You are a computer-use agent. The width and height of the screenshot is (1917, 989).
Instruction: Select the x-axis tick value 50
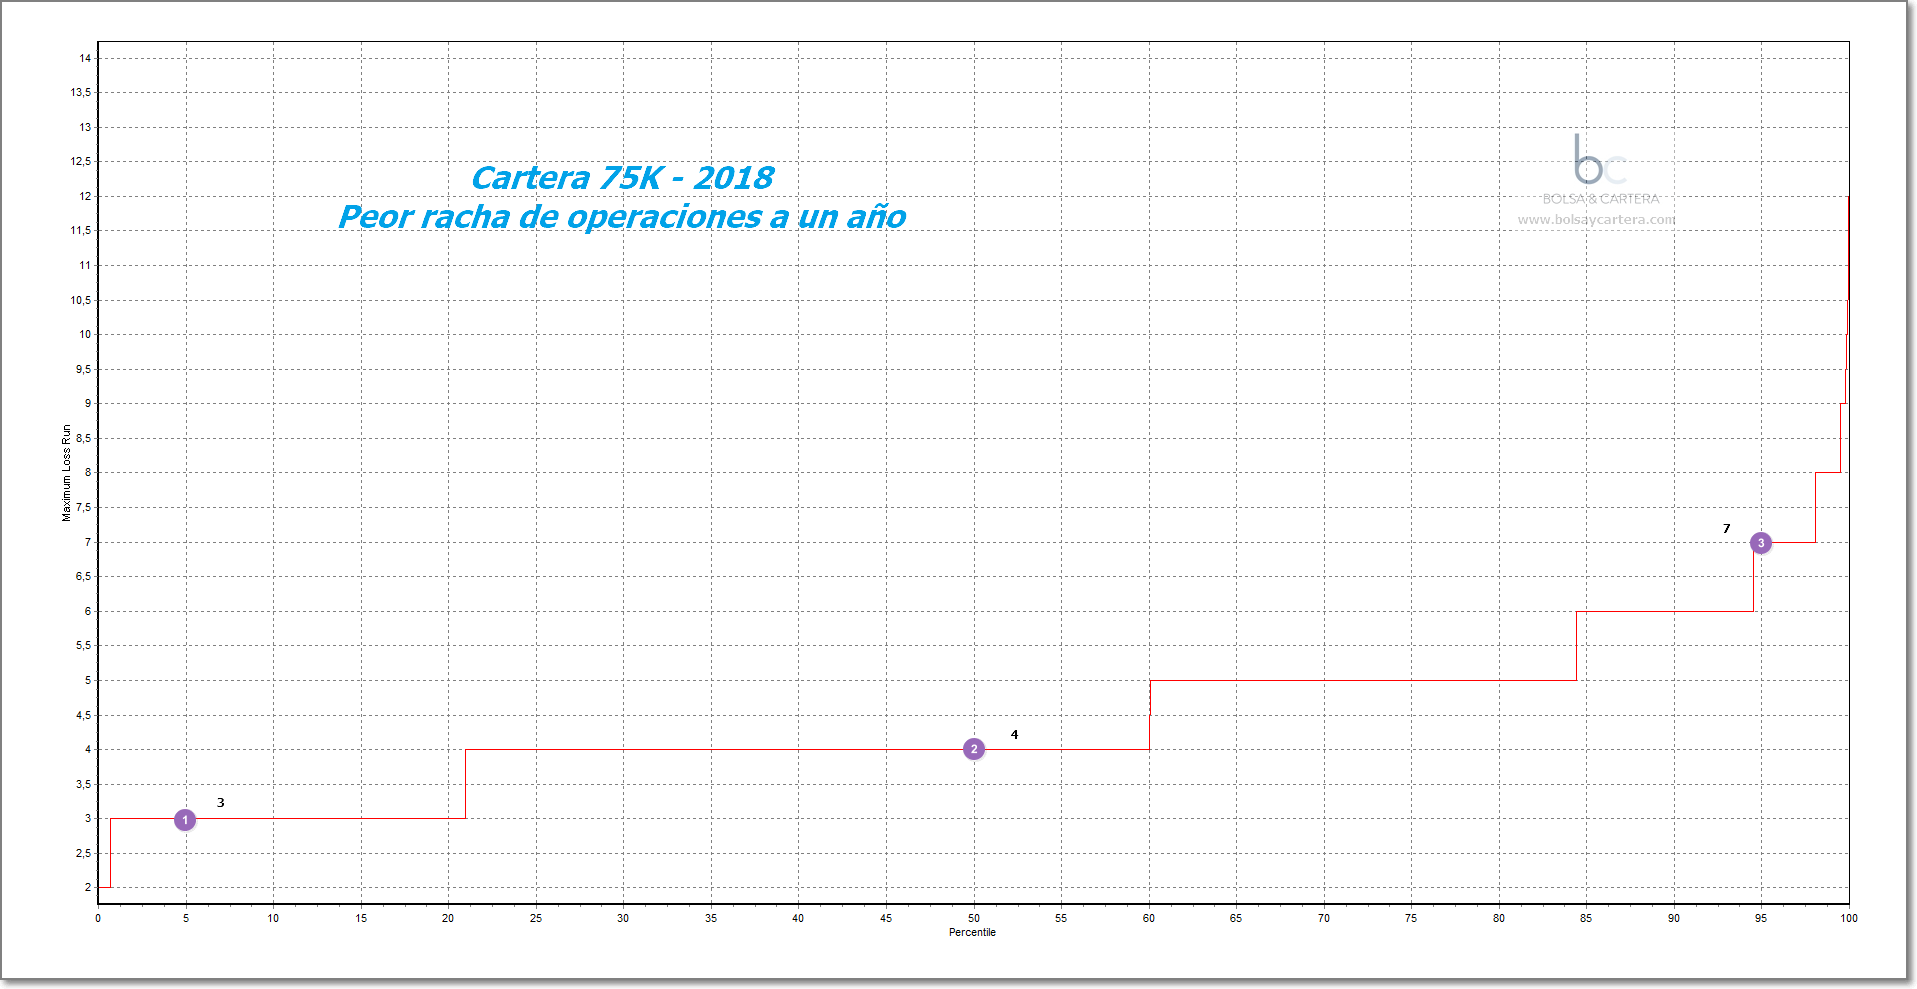point(974,918)
